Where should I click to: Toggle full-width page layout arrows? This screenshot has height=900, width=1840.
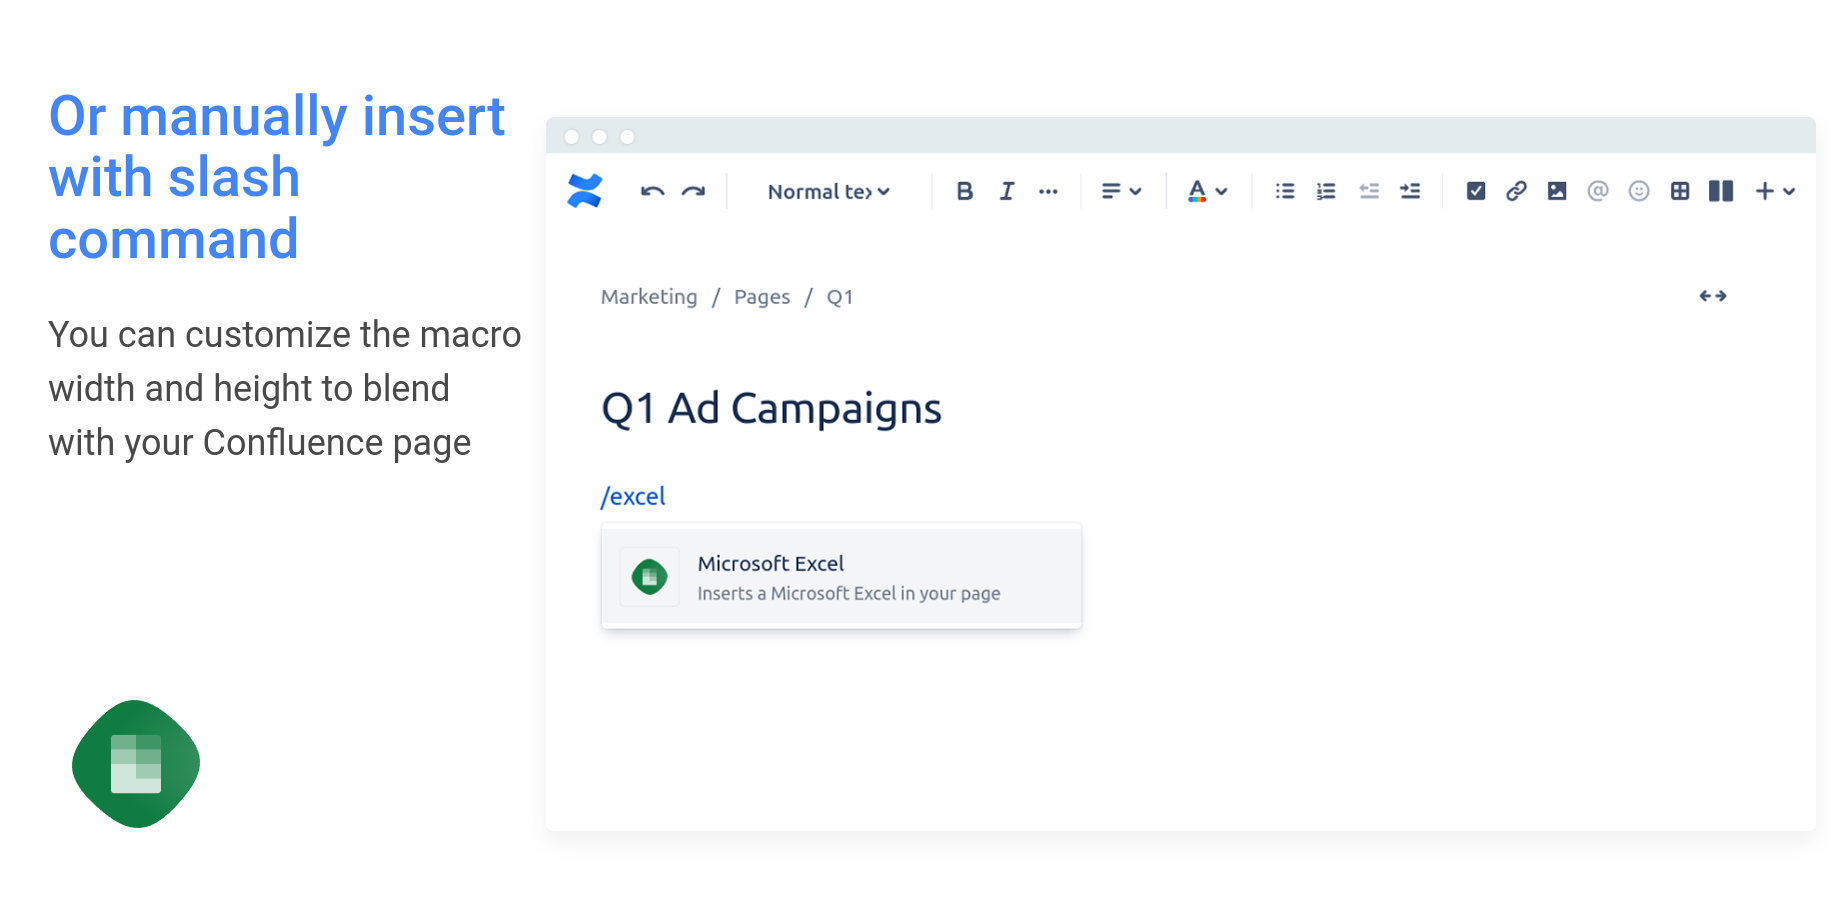point(1713,296)
